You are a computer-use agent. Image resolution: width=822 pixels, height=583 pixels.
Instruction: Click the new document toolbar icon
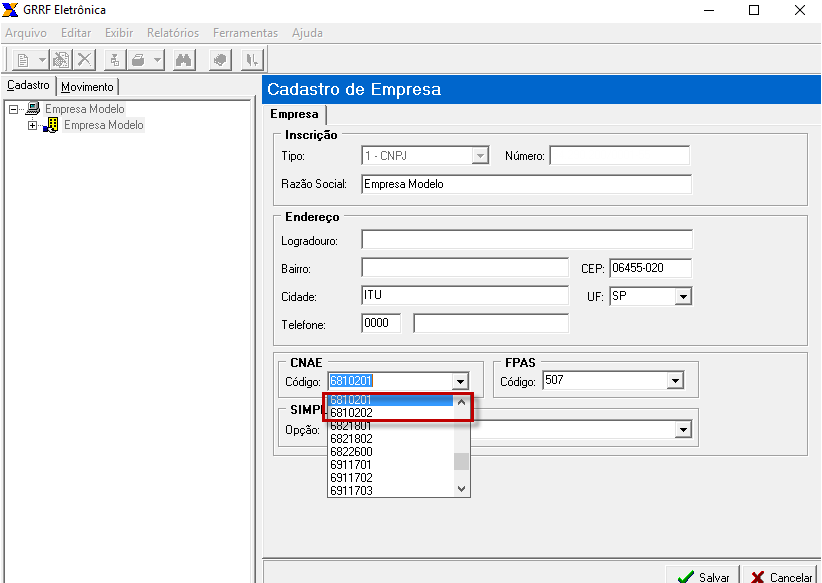[x=23, y=59]
